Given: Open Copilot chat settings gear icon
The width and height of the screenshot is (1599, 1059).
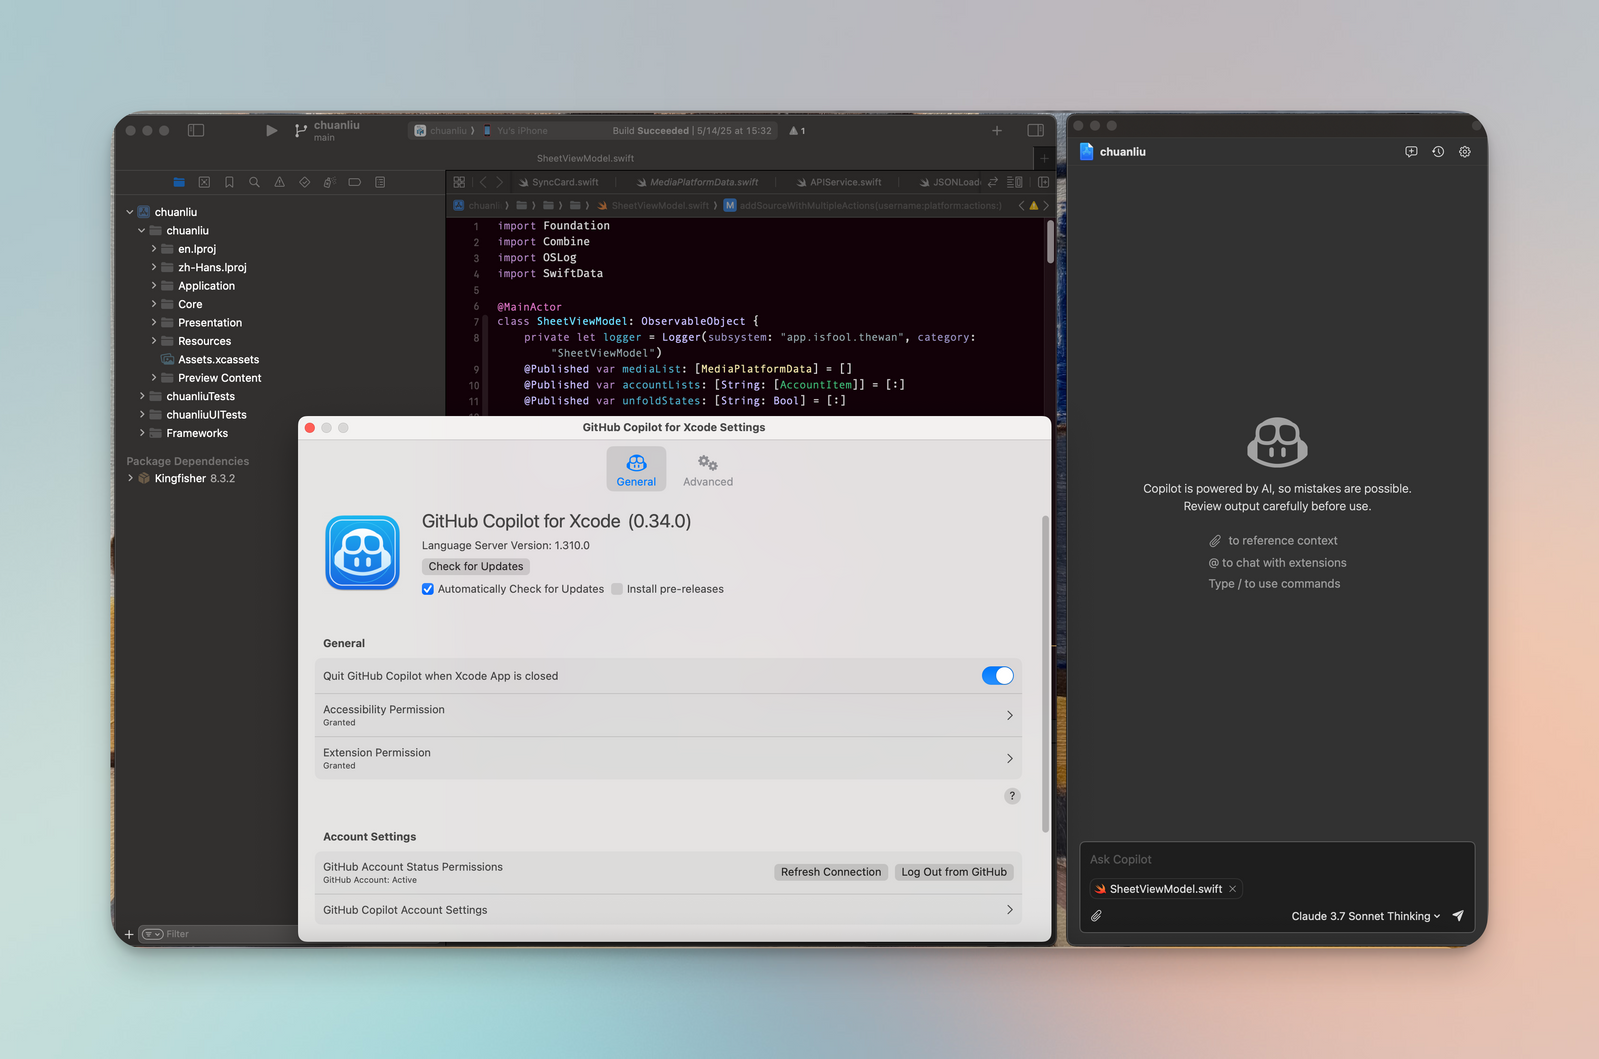Looking at the screenshot, I should (x=1465, y=152).
